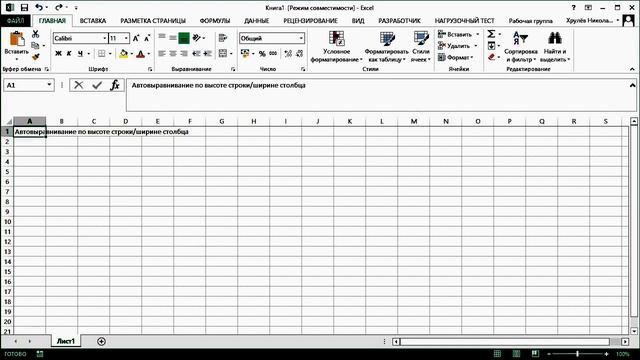Click the Fill down icon

click(x=491, y=46)
